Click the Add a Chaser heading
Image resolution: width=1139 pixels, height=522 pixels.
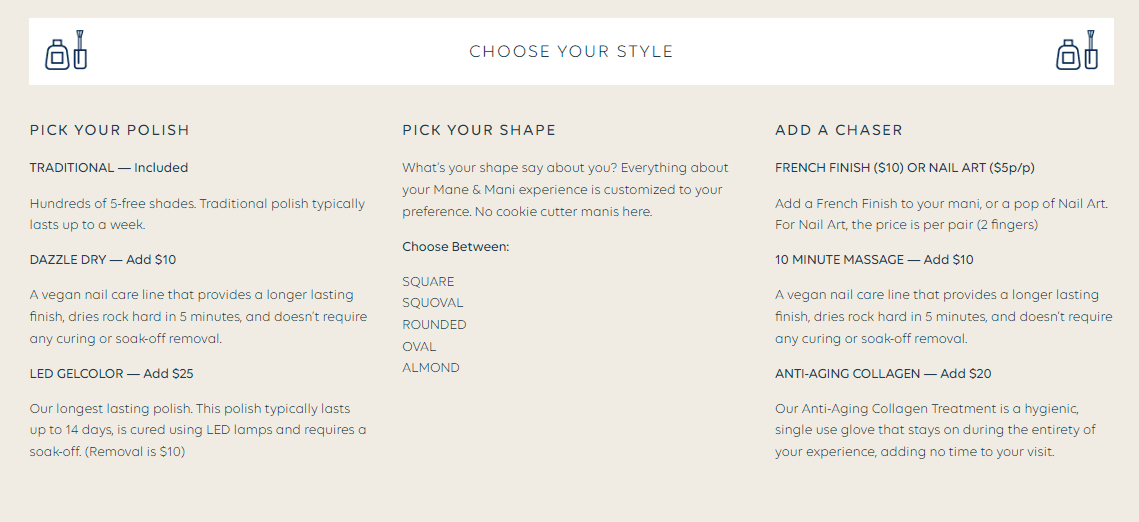838,130
